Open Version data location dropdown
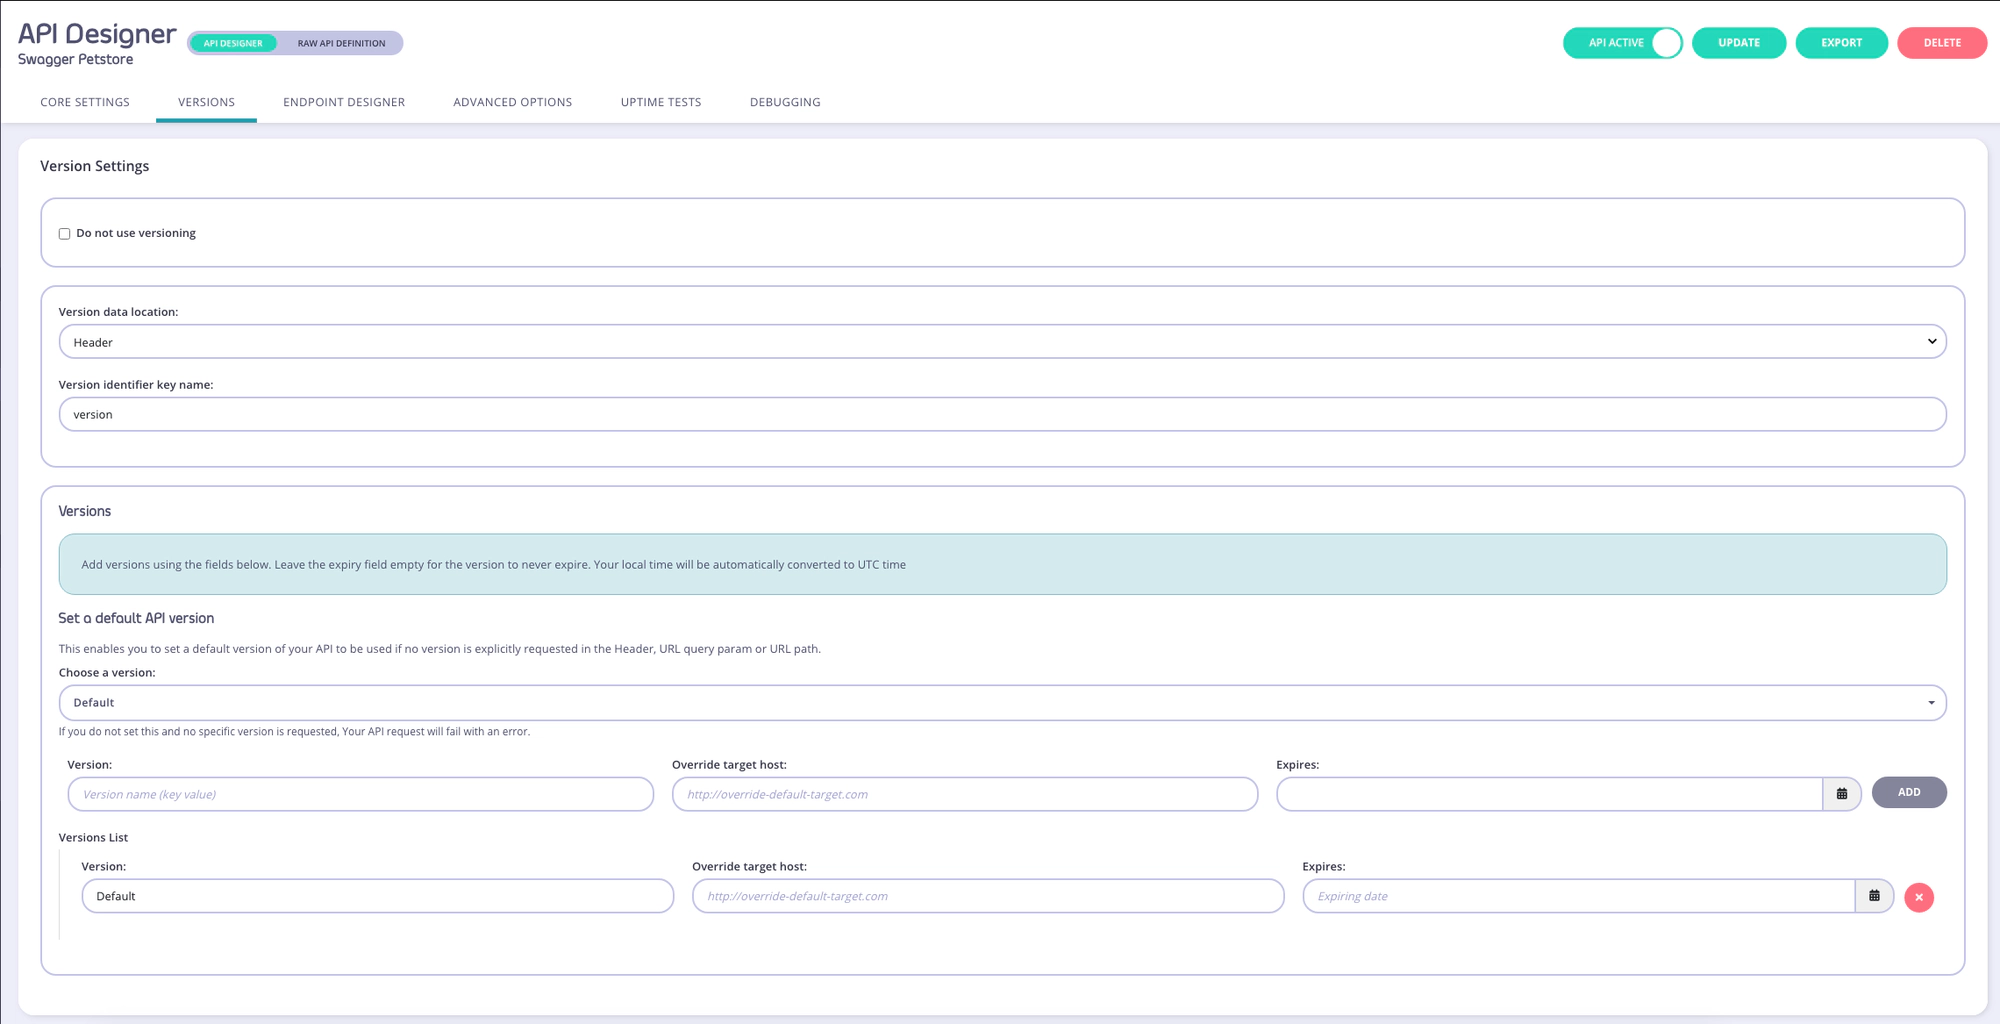 click(1002, 342)
